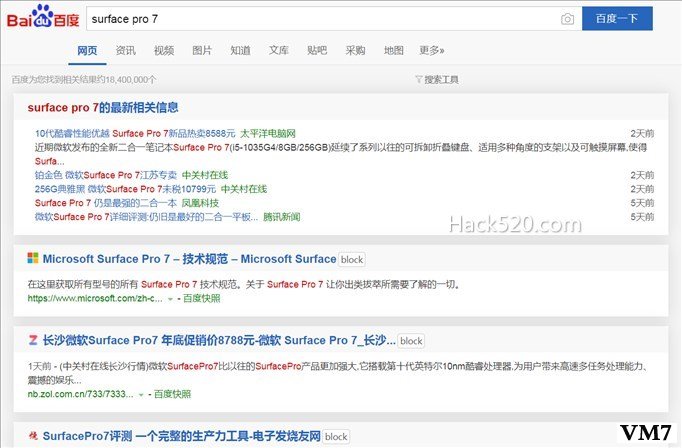Open Microsoft Surface Pro 7 – 技术规范 result title
The width and height of the screenshot is (682, 448).
click(x=189, y=259)
